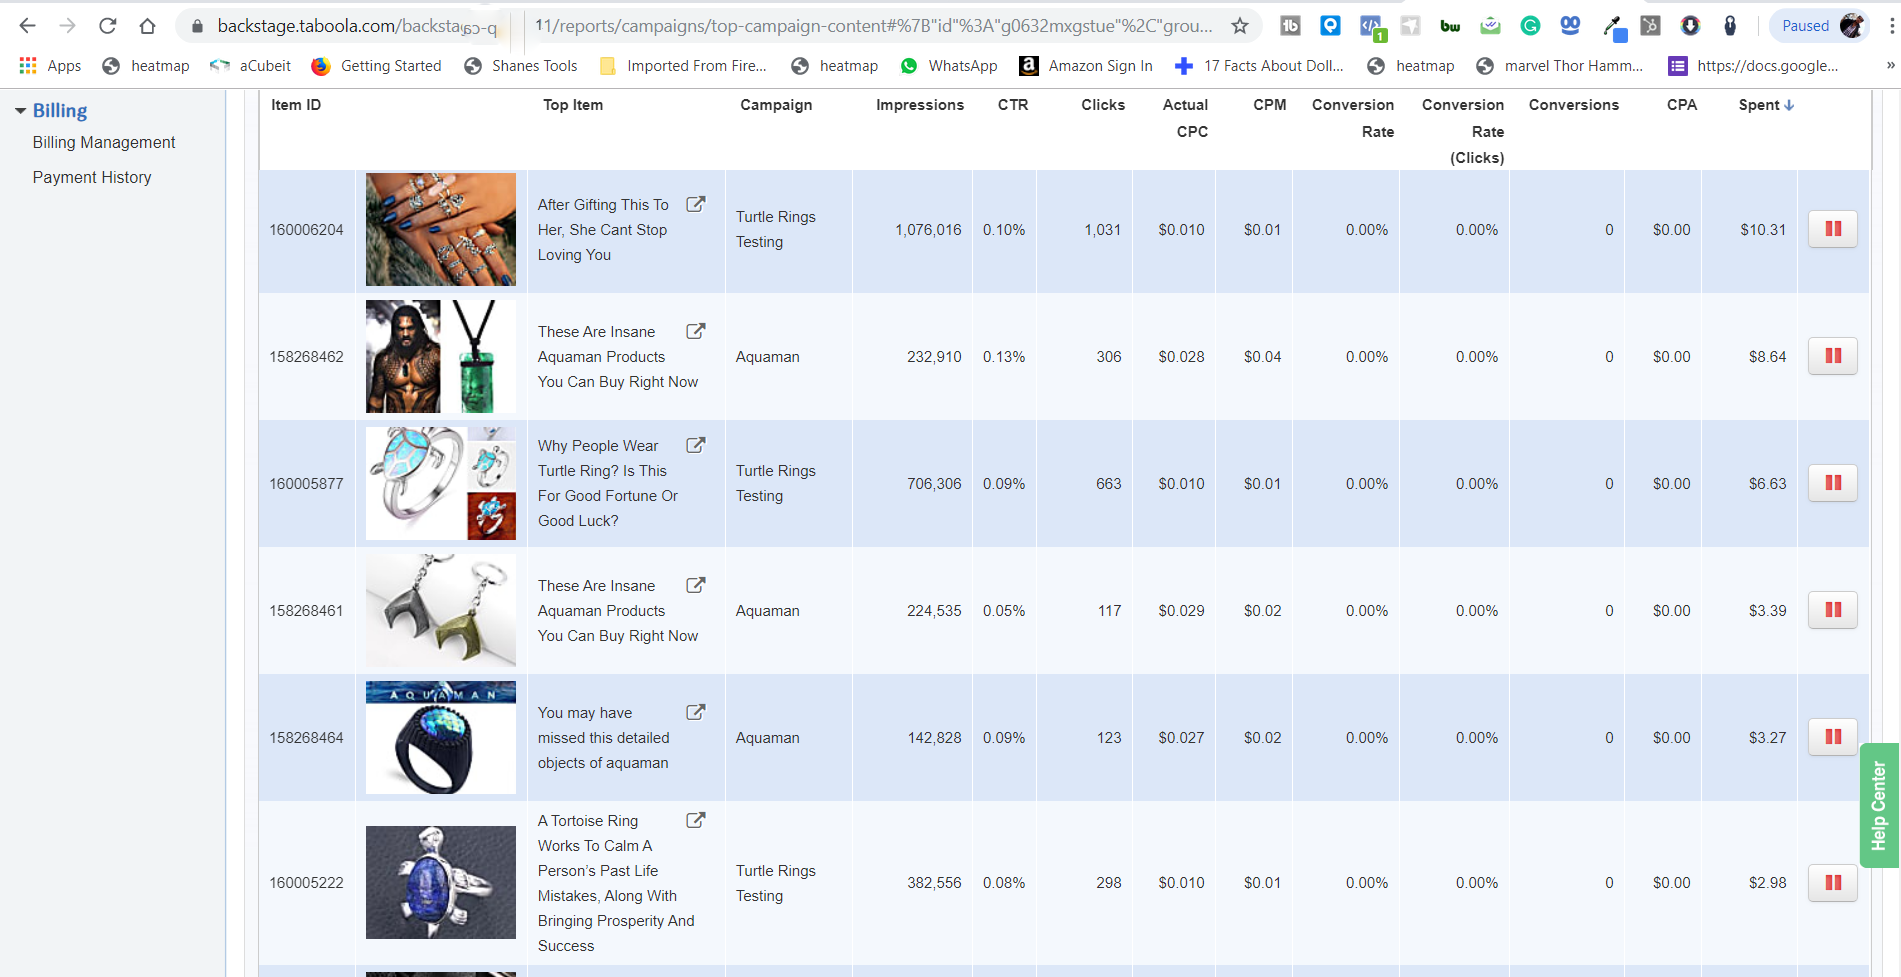This screenshot has height=977, width=1901.
Task: Open the Apps grid shortcut
Action: click(50, 66)
